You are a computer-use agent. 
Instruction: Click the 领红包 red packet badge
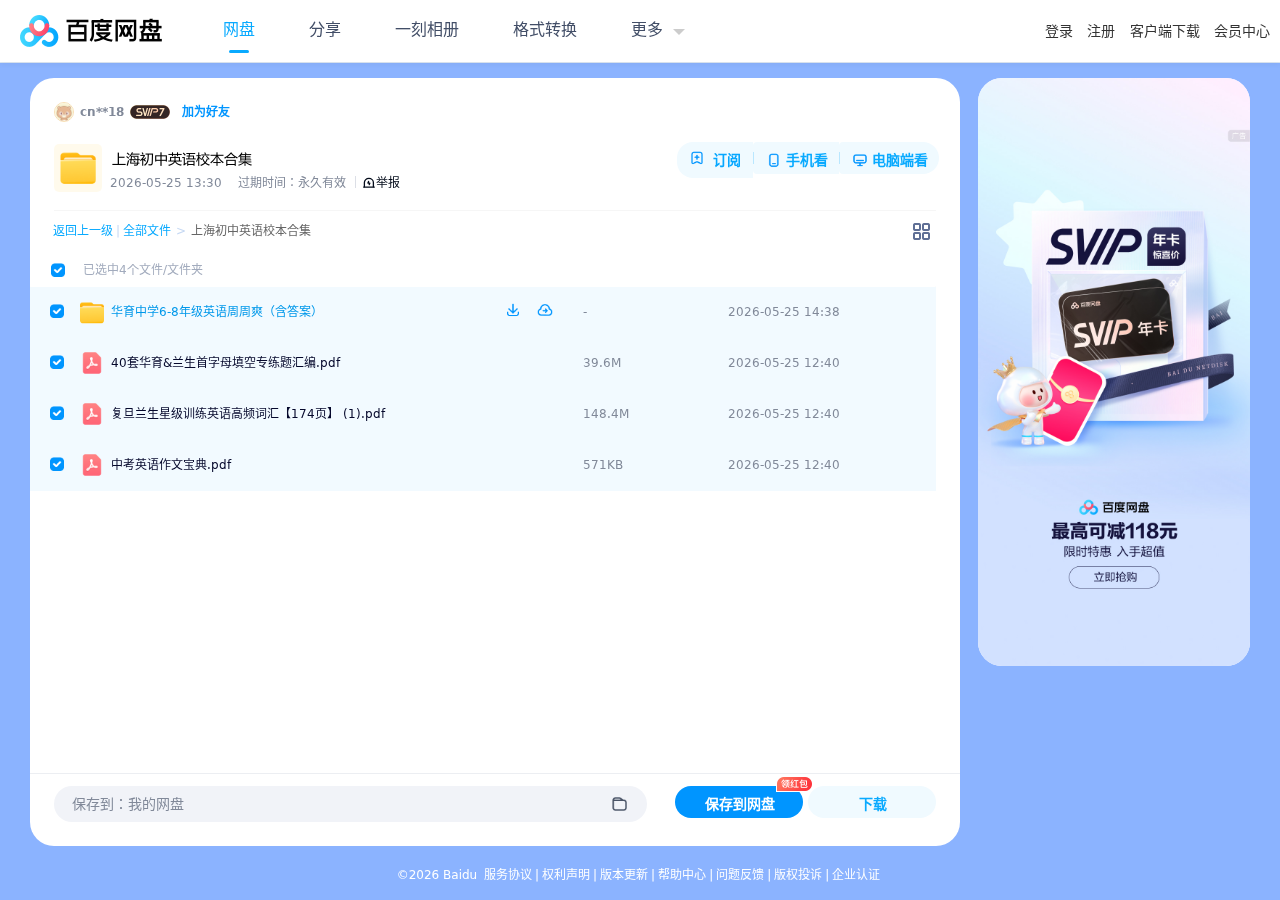794,784
